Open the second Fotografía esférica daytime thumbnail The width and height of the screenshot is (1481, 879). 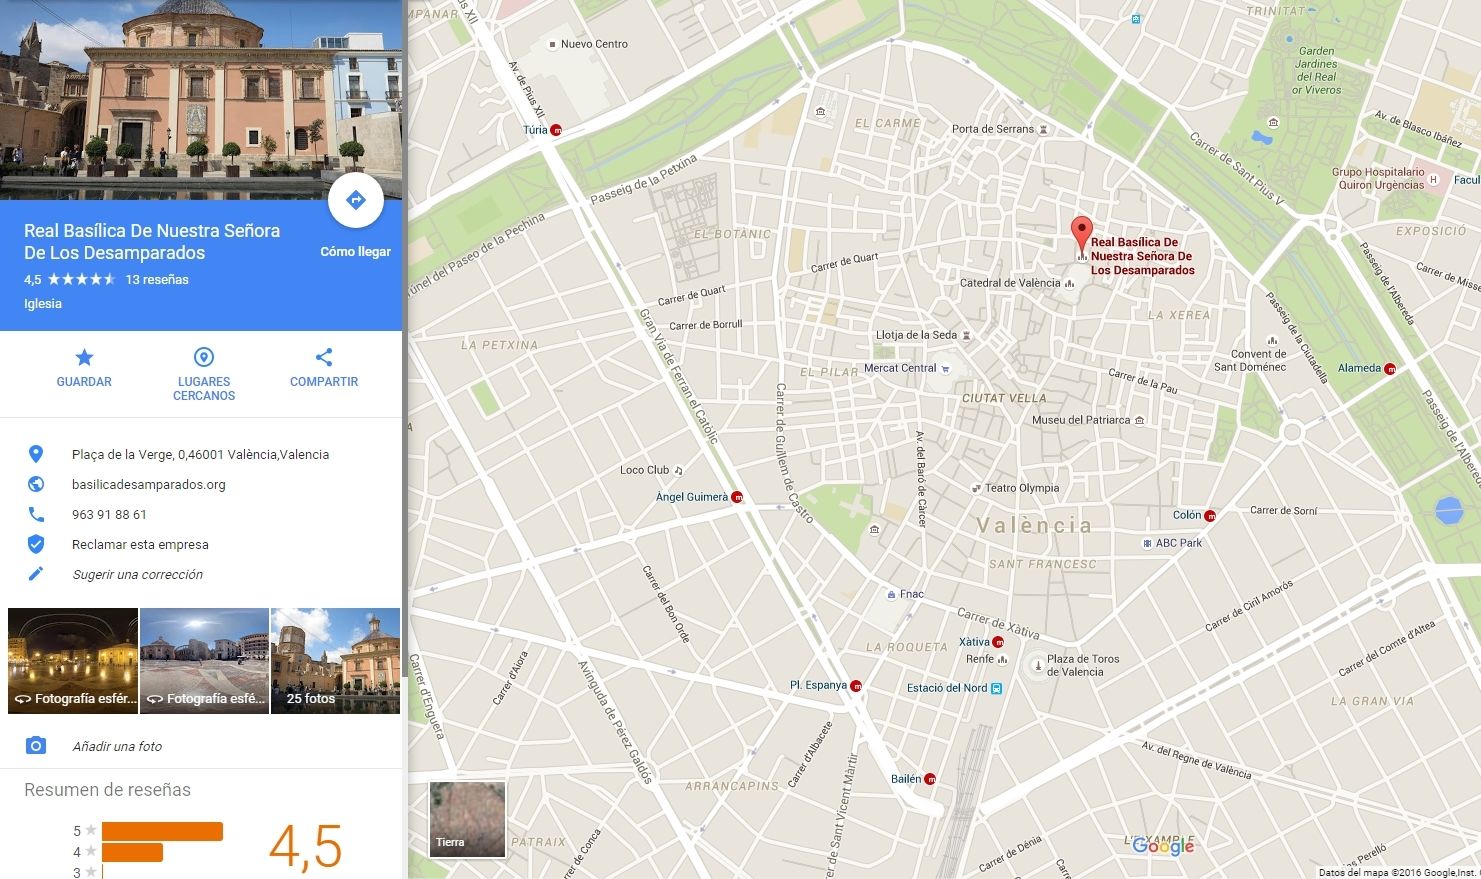tap(204, 661)
